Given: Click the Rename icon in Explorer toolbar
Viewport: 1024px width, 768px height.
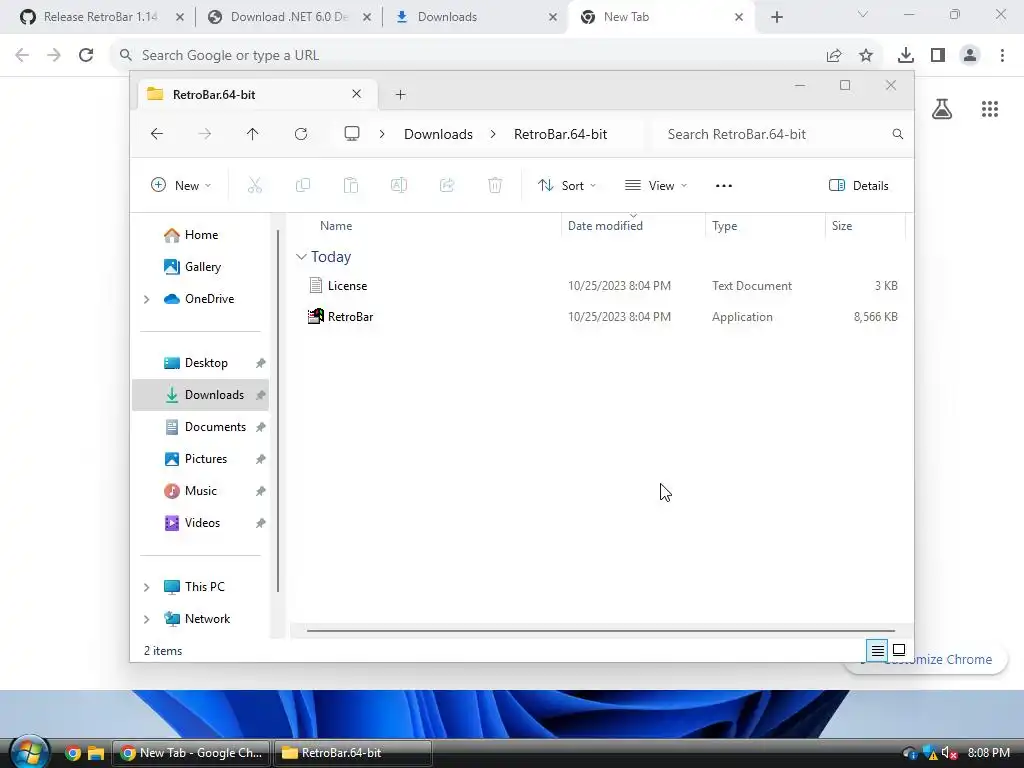Looking at the screenshot, I should click(x=399, y=185).
